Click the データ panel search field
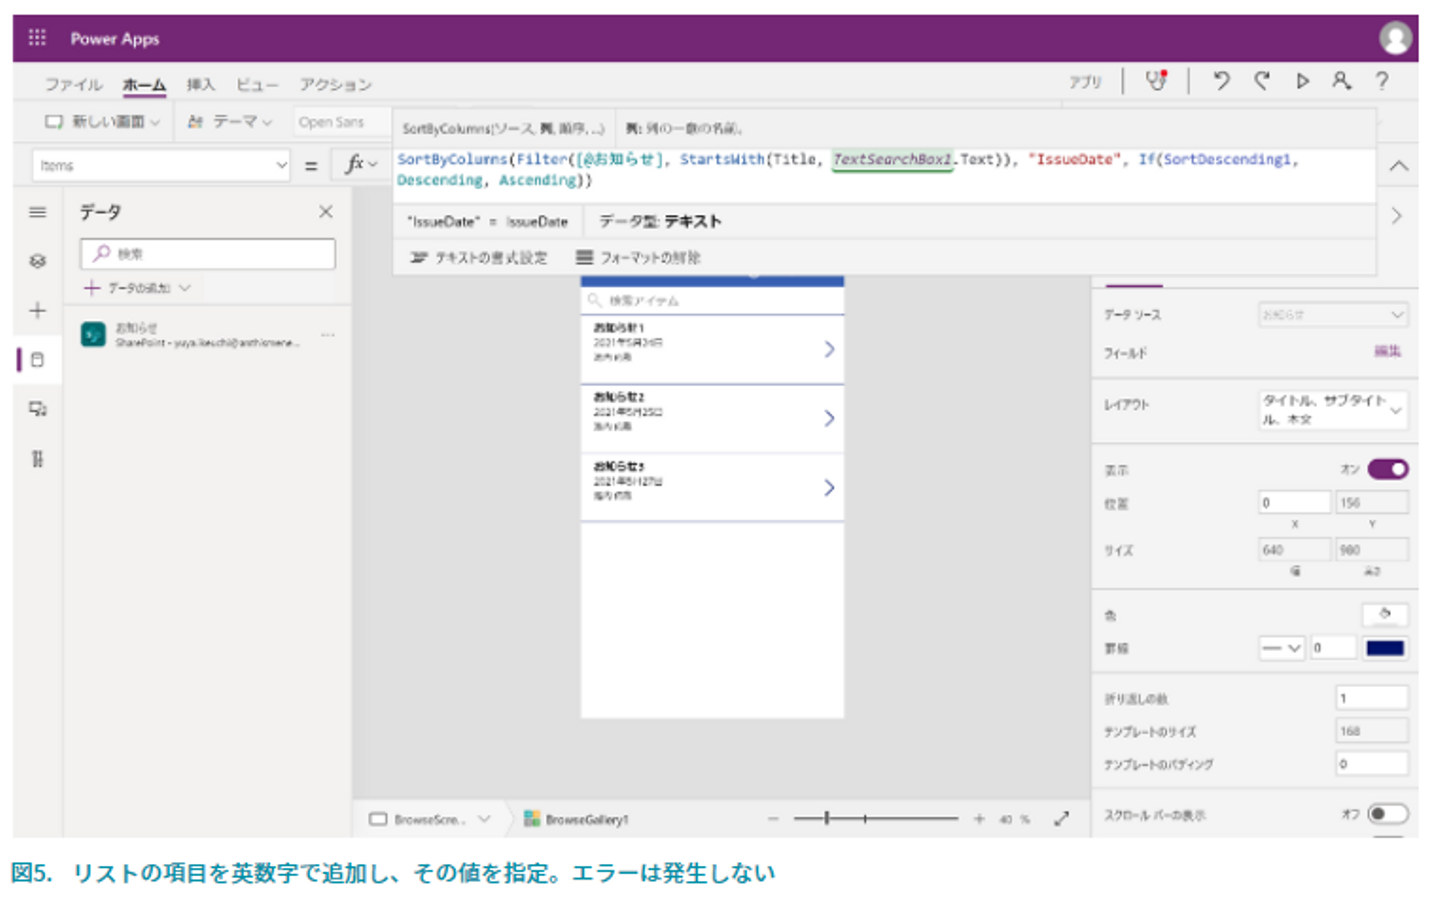 point(208,254)
